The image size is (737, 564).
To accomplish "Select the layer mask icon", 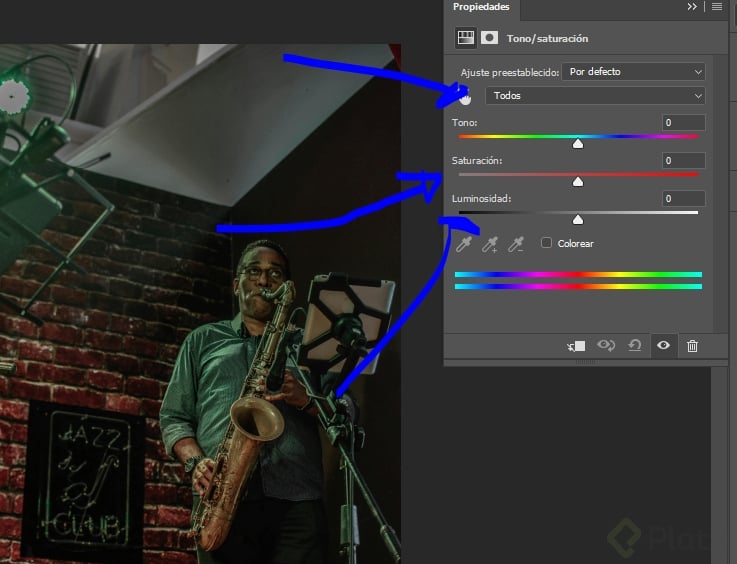I will [x=489, y=38].
